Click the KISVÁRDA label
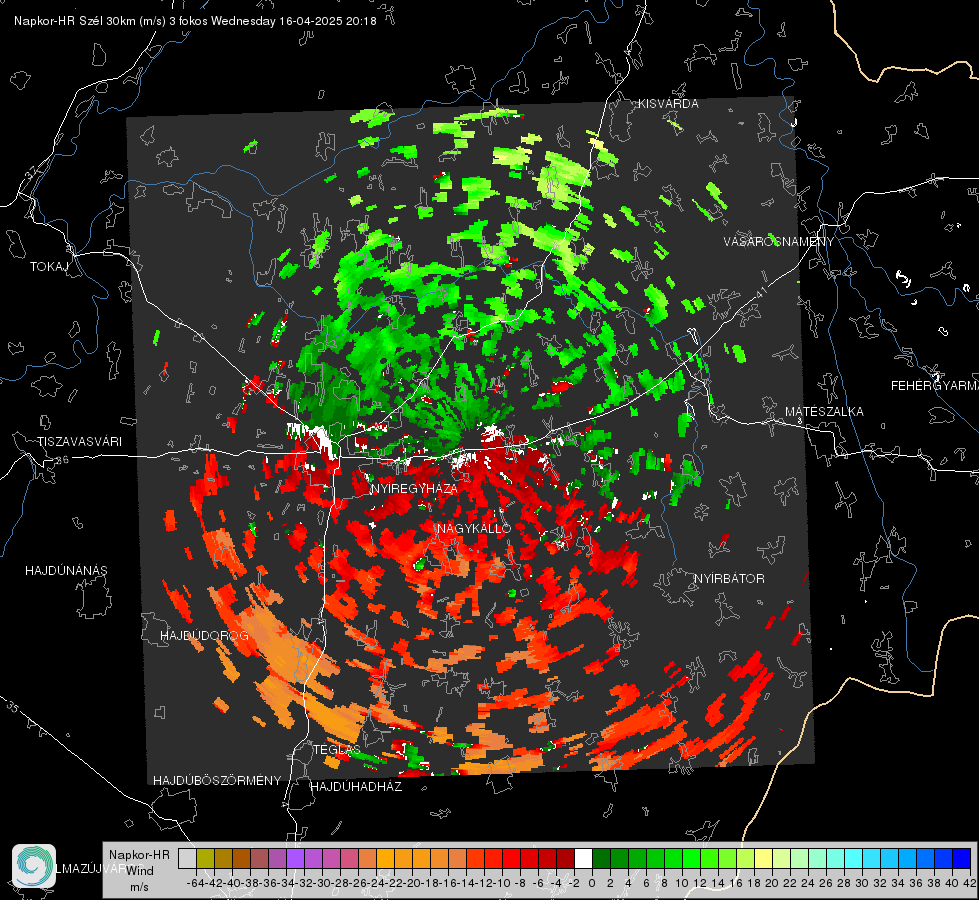The image size is (979, 900). click(x=668, y=104)
